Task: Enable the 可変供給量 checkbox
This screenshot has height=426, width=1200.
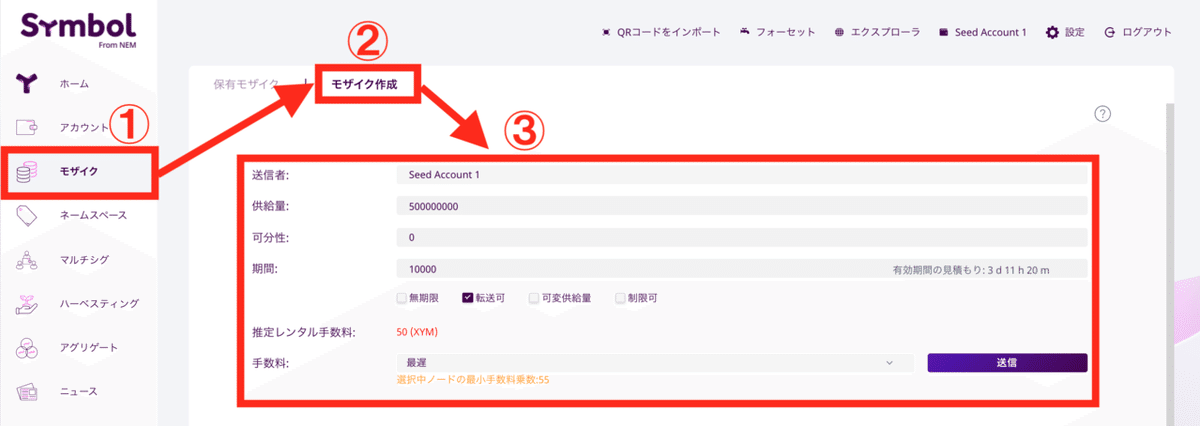Action: point(533,297)
